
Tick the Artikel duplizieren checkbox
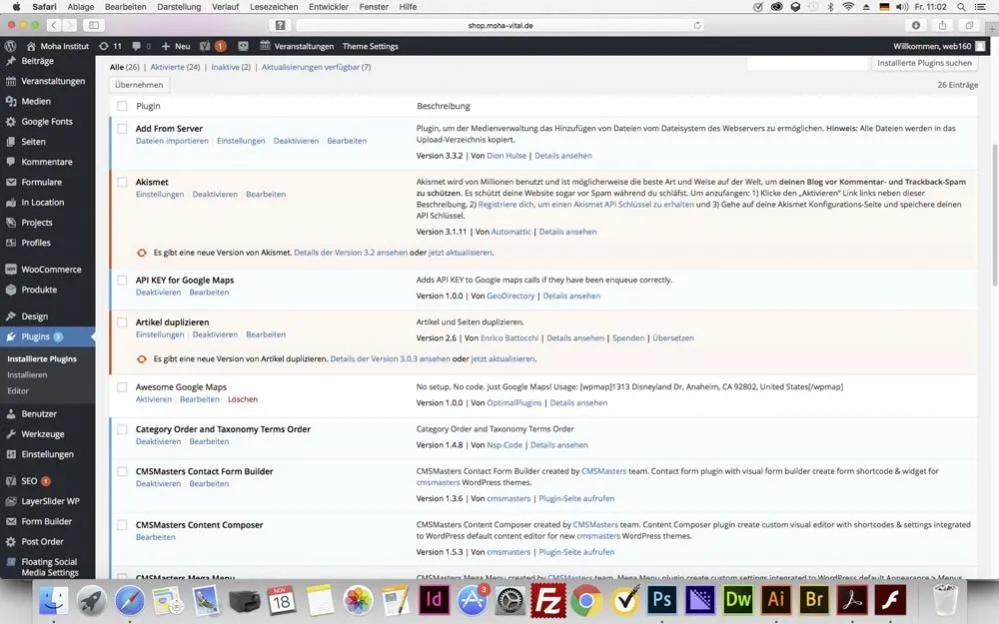coord(122,322)
